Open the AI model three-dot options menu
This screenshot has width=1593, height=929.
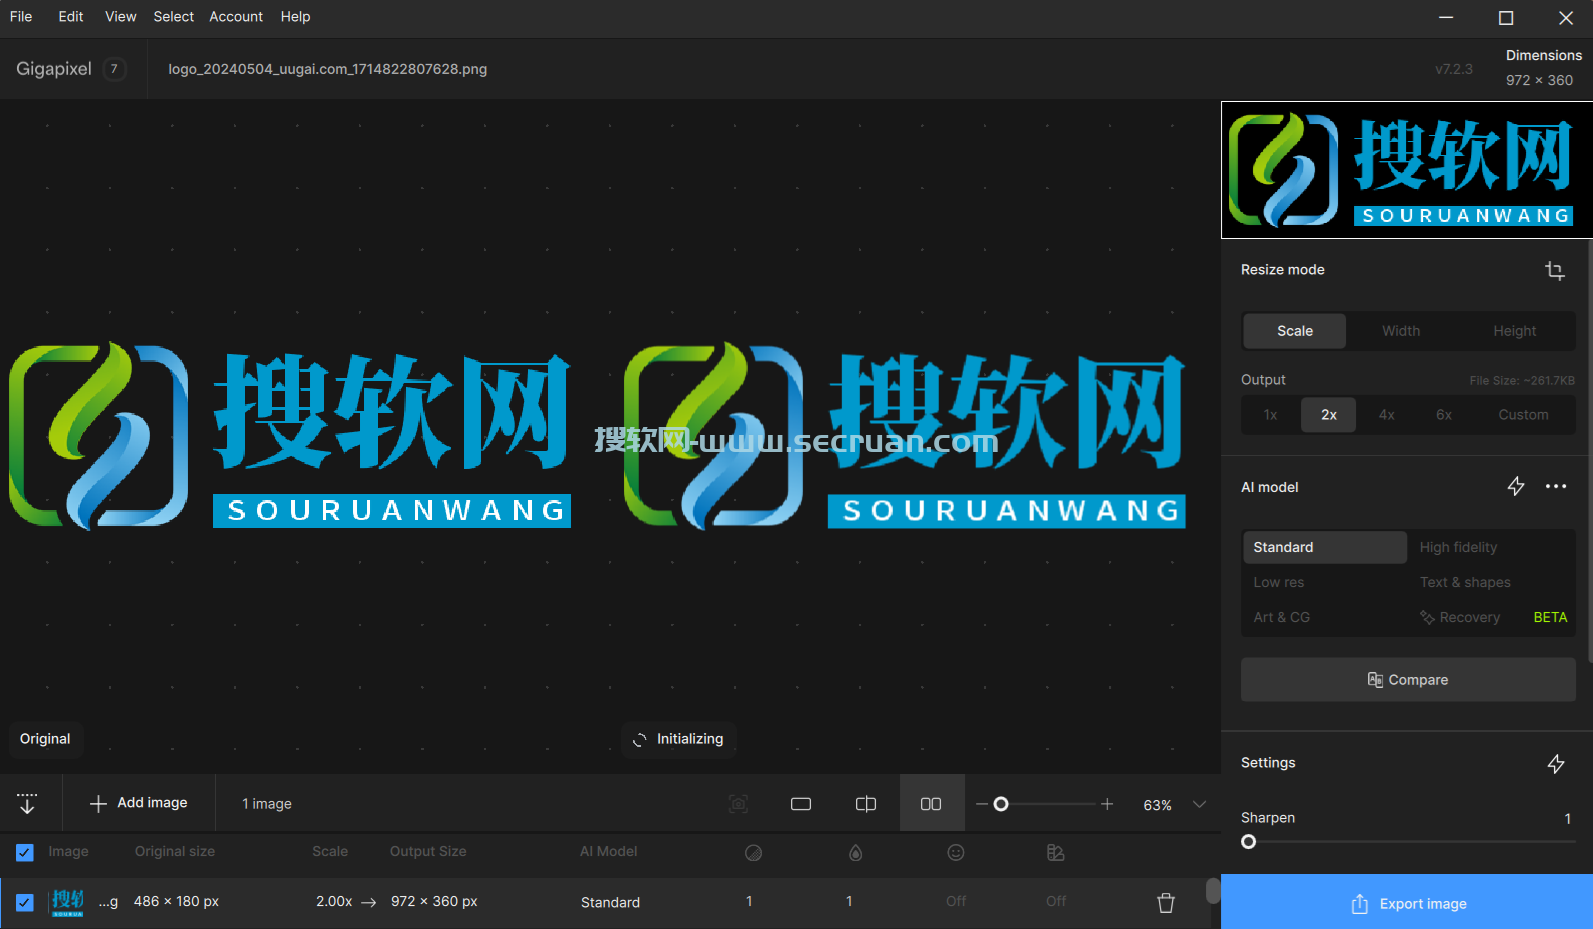point(1556,487)
